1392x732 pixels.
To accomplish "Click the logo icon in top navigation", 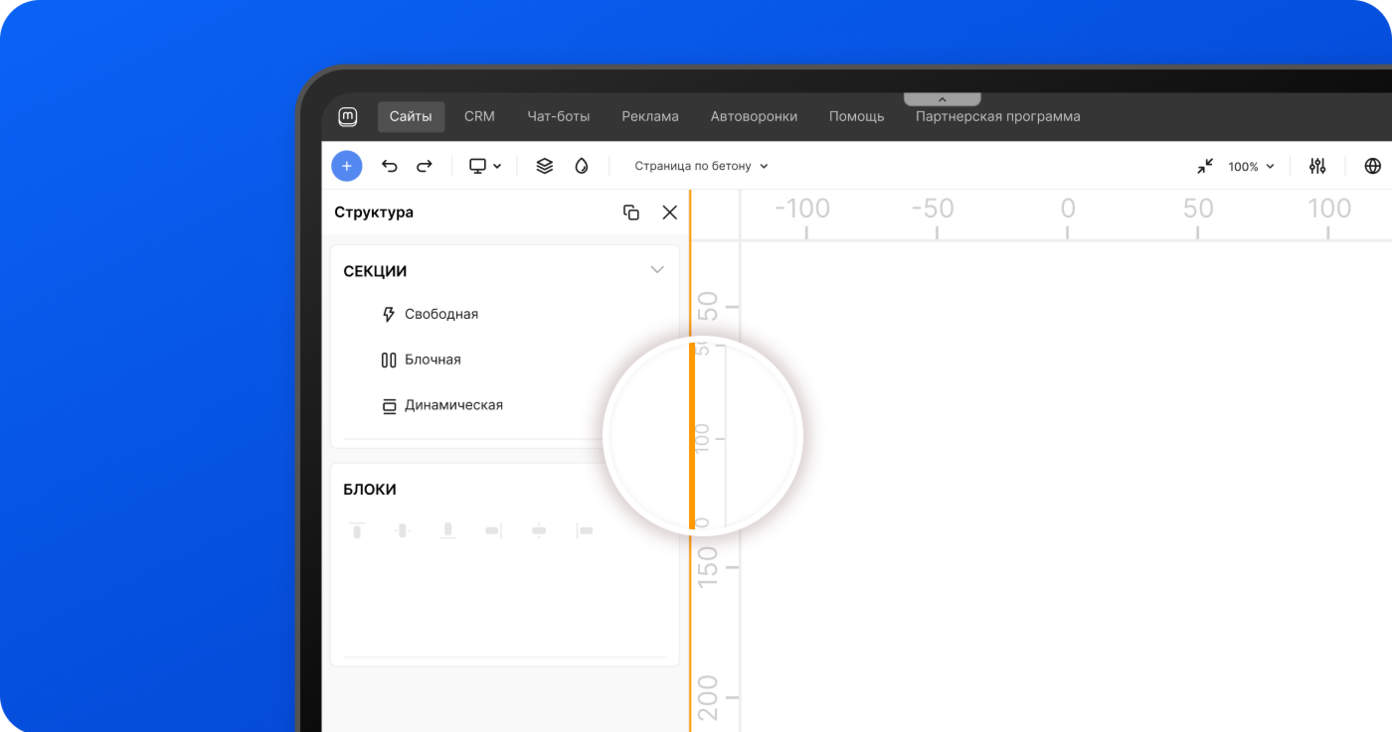I will [348, 116].
